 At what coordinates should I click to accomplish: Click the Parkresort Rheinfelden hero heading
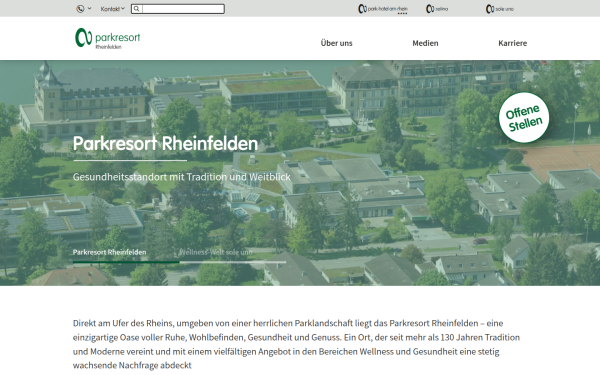165,143
